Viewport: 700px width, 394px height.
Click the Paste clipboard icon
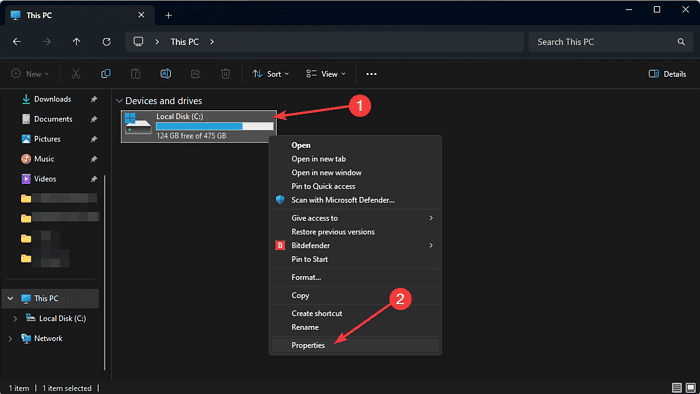tap(136, 74)
